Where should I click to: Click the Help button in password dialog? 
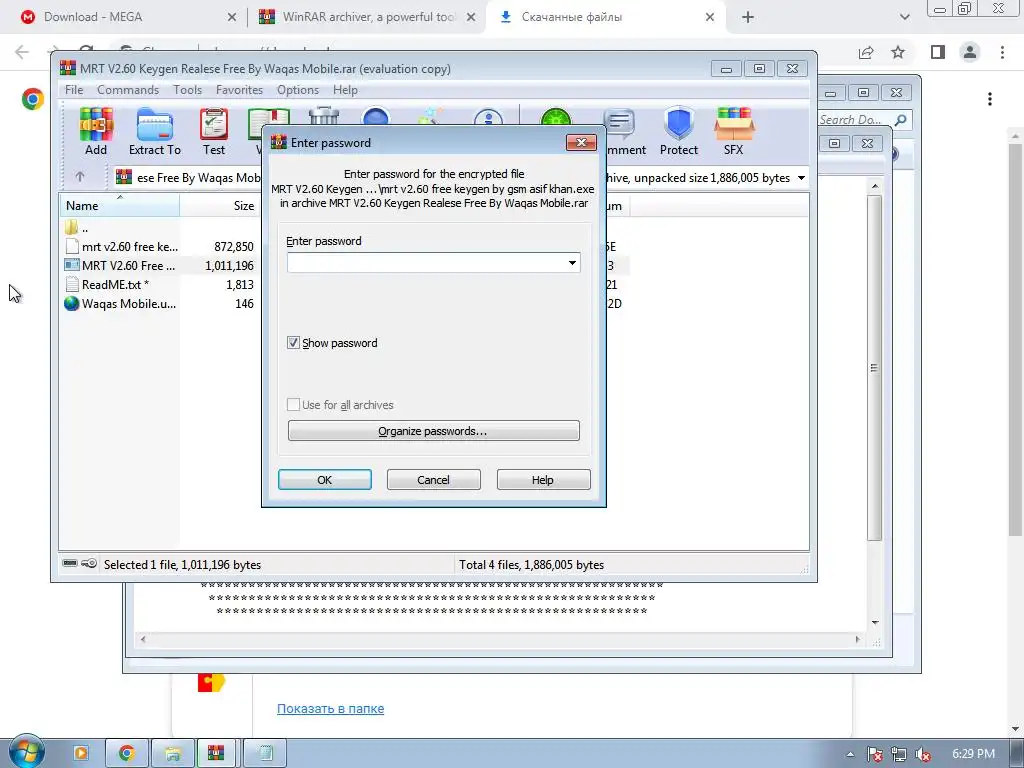[543, 480]
